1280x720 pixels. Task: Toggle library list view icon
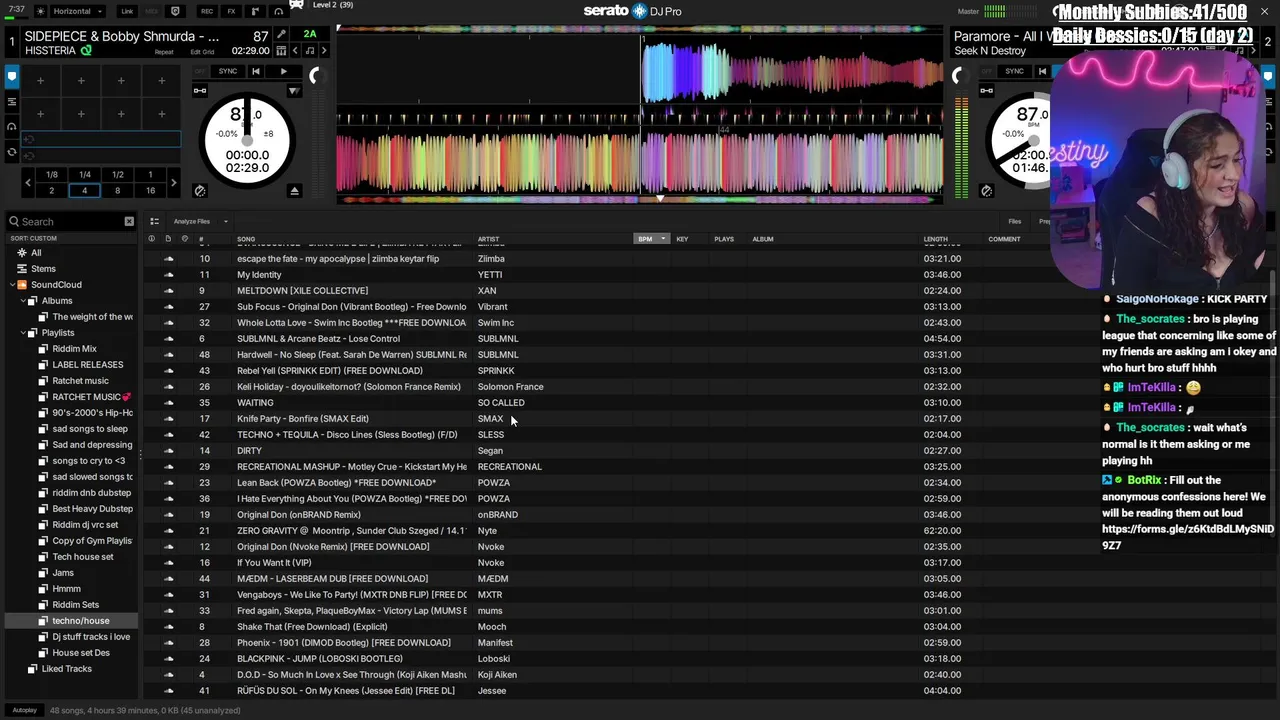pos(154,221)
